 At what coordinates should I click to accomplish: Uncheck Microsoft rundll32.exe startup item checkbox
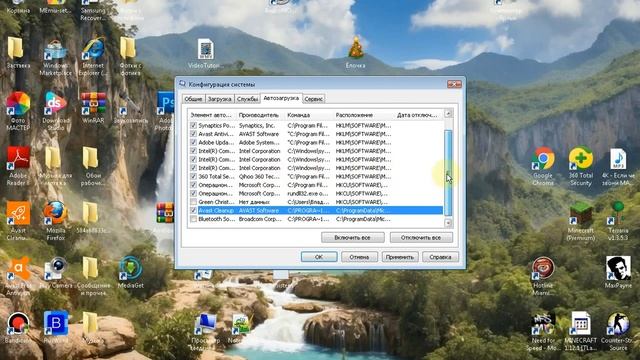click(193, 193)
